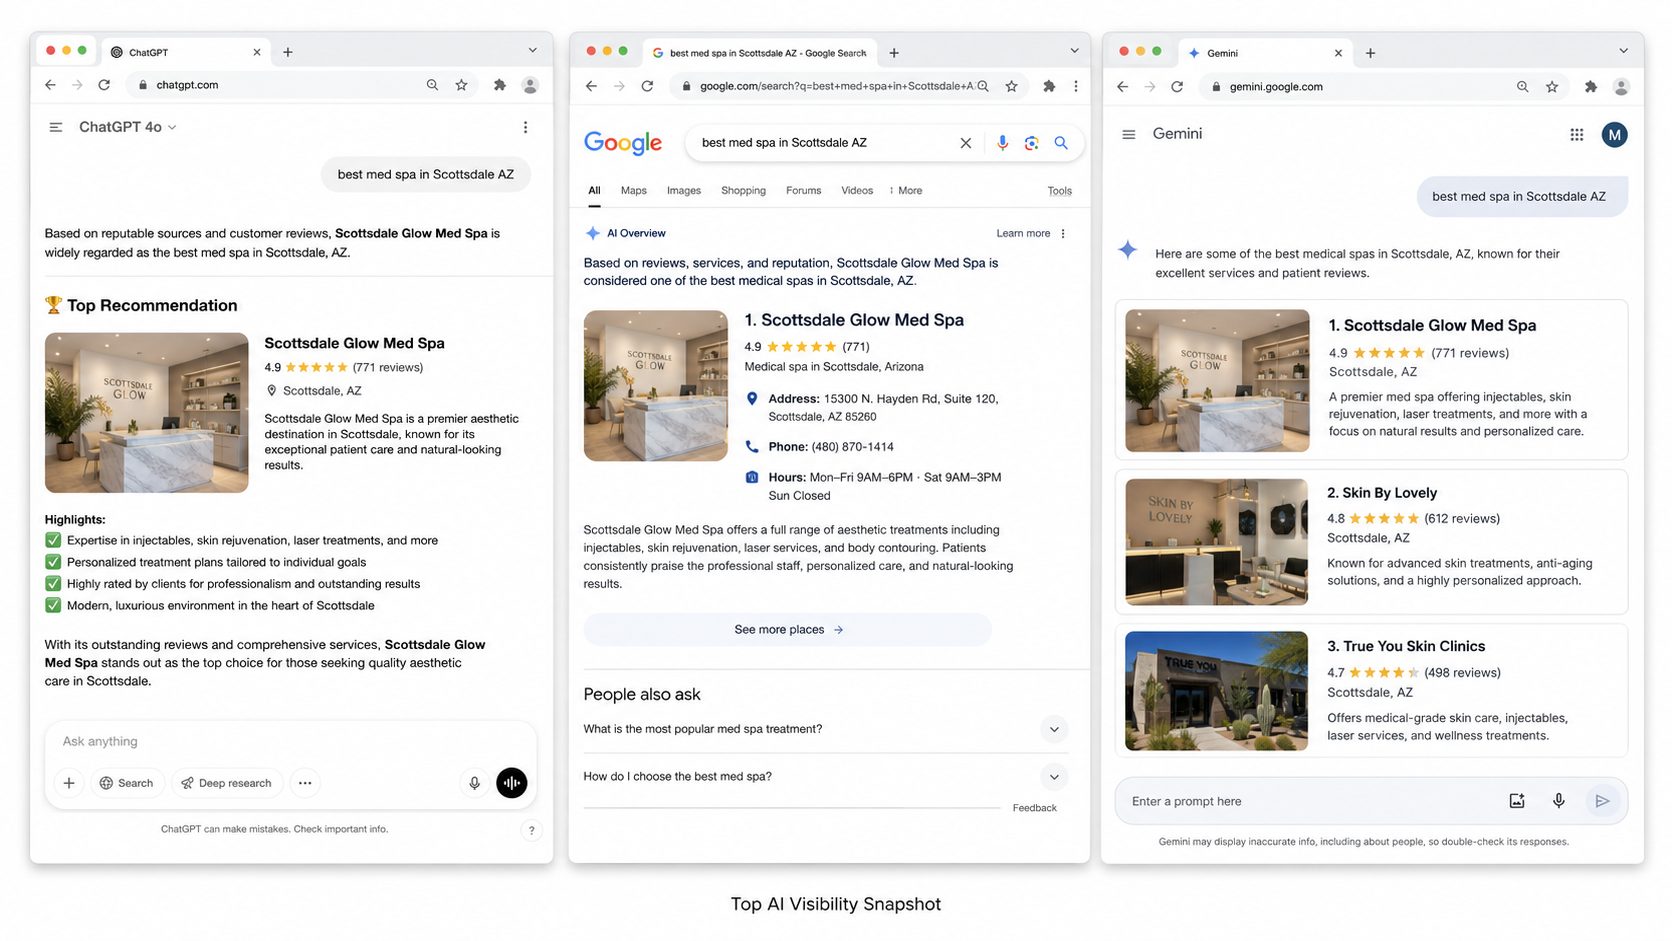Click 'Learn more' in AI Overview
This screenshot has height=941, width=1672.
[x=1023, y=234]
